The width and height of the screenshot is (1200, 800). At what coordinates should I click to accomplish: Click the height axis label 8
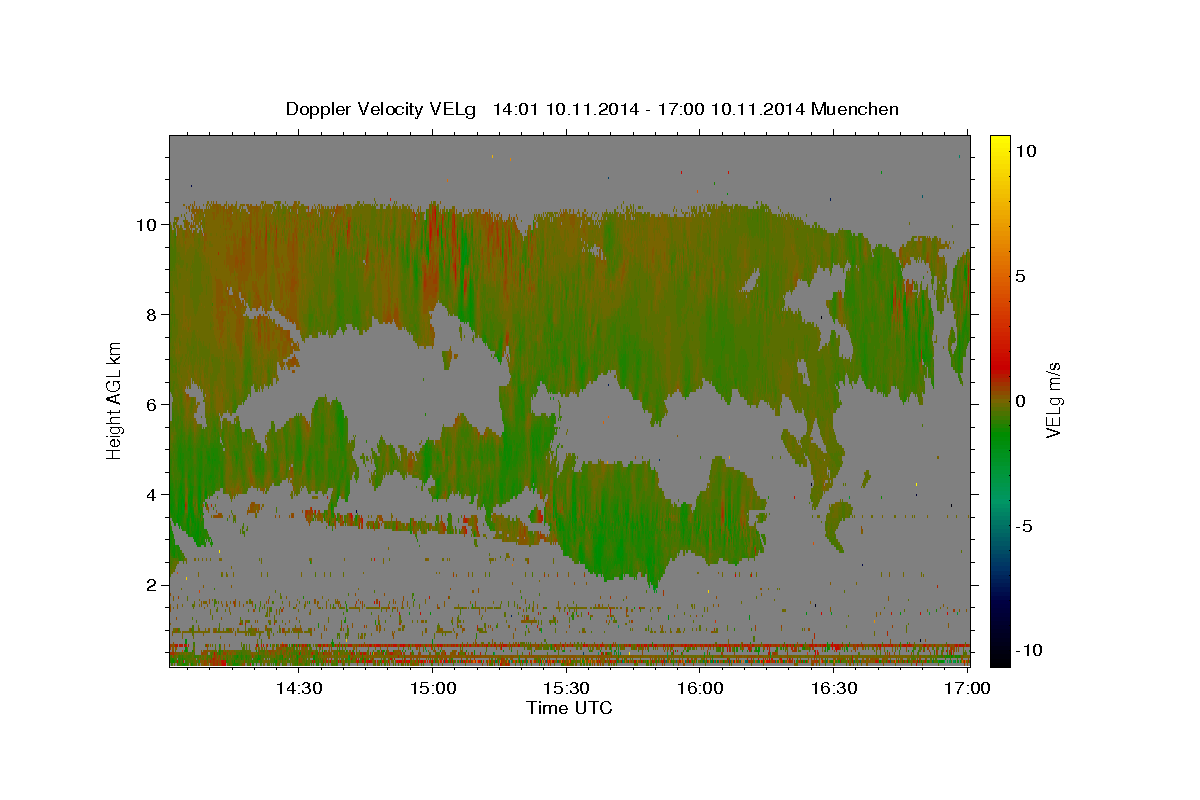[152, 315]
